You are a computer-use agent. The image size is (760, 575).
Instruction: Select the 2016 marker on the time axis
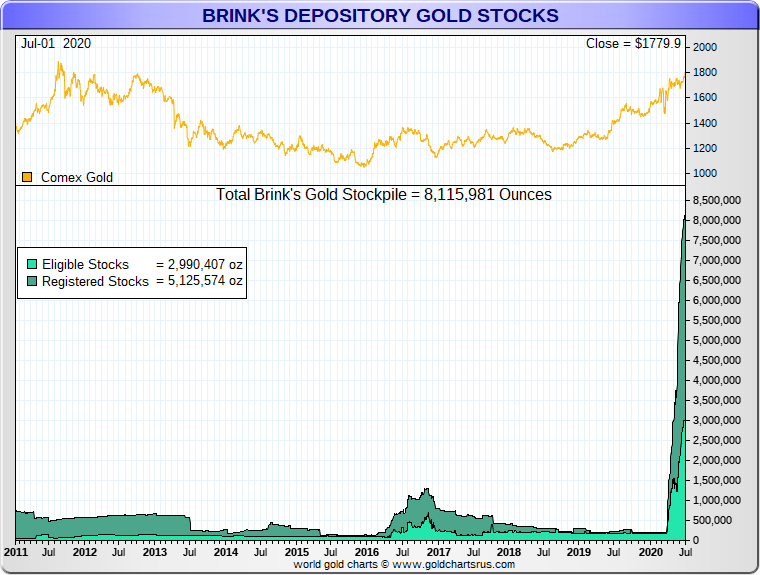pyautogui.click(x=367, y=551)
